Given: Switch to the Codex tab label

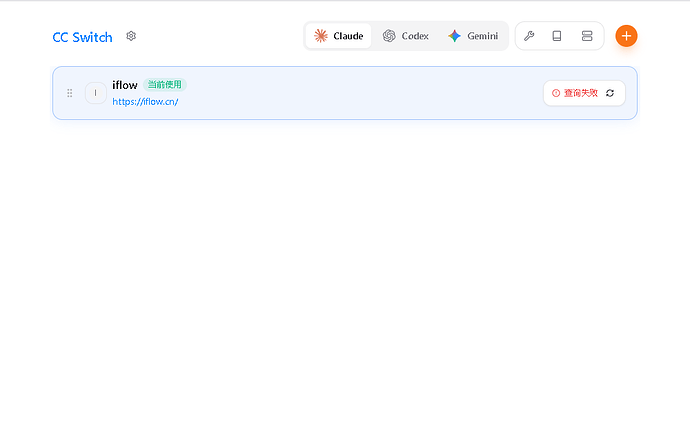Looking at the screenshot, I should (x=415, y=36).
